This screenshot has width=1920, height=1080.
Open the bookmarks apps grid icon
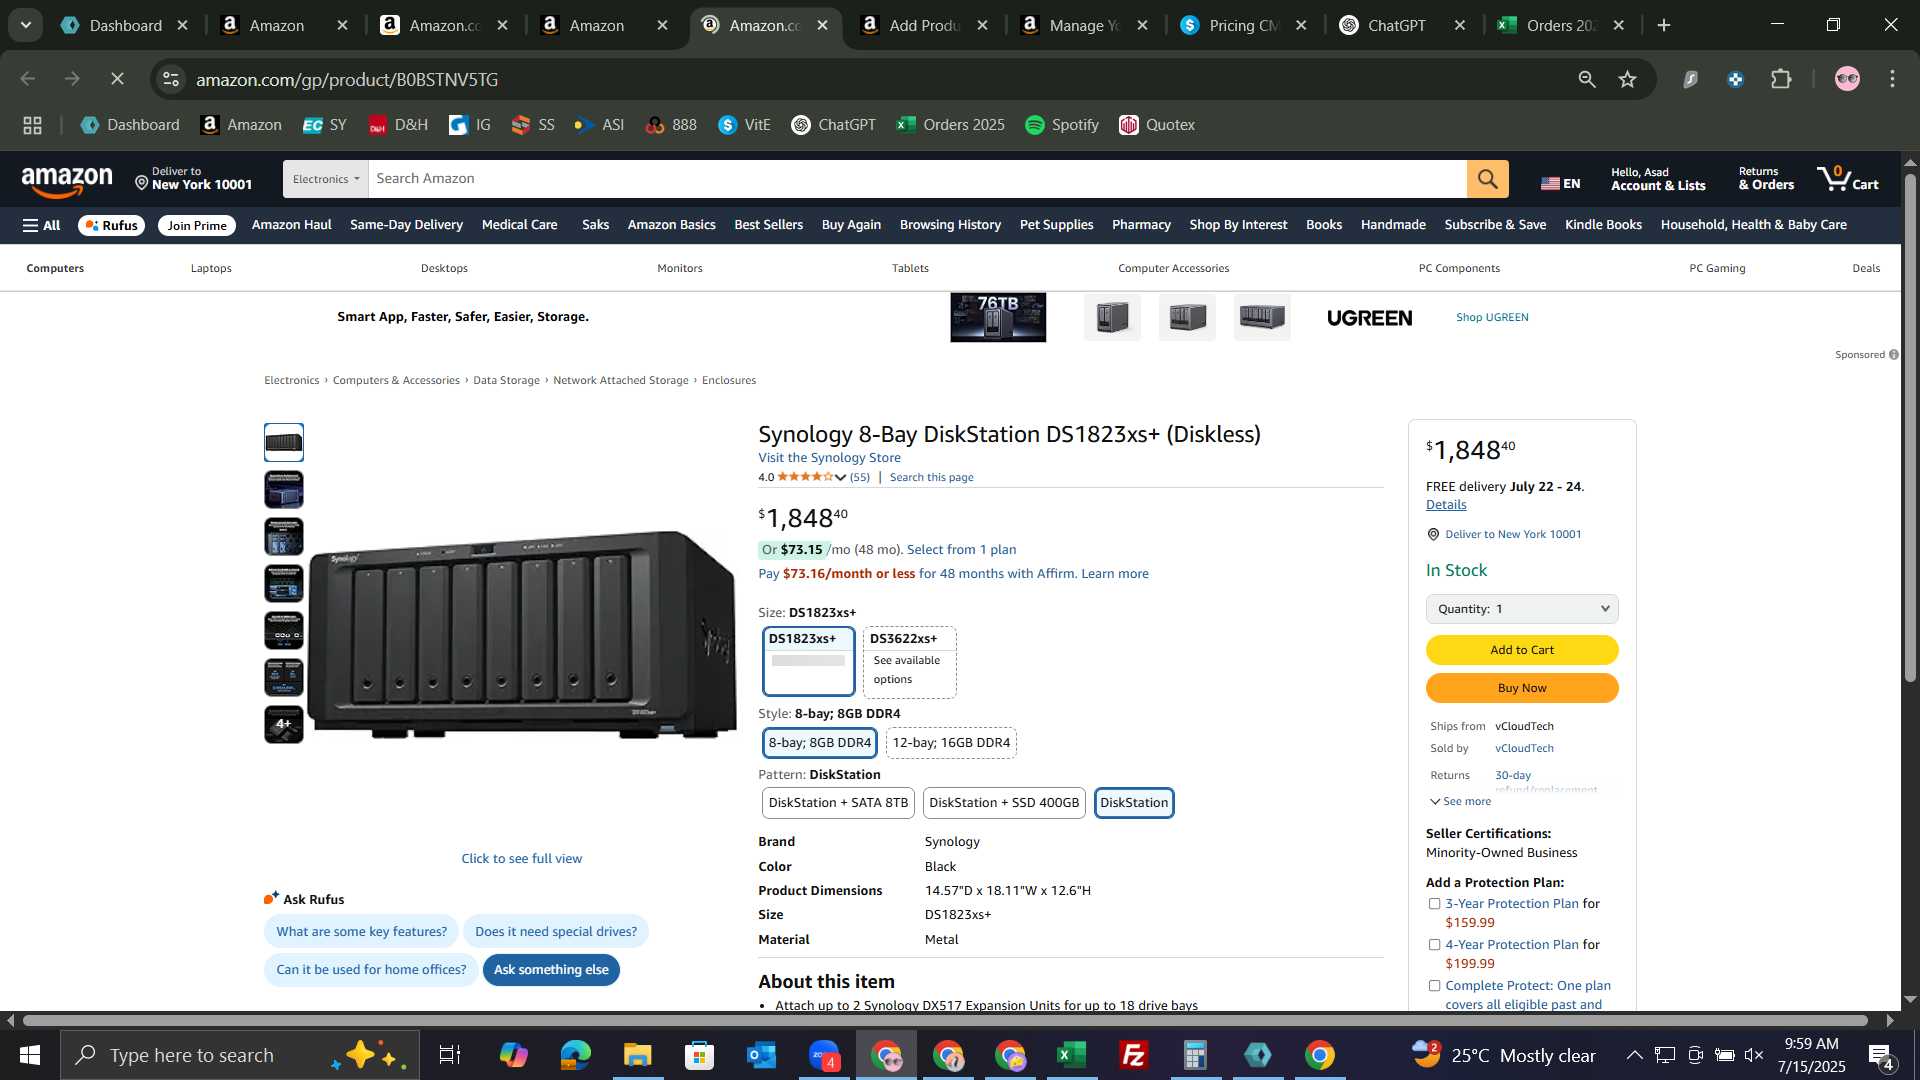(x=32, y=125)
